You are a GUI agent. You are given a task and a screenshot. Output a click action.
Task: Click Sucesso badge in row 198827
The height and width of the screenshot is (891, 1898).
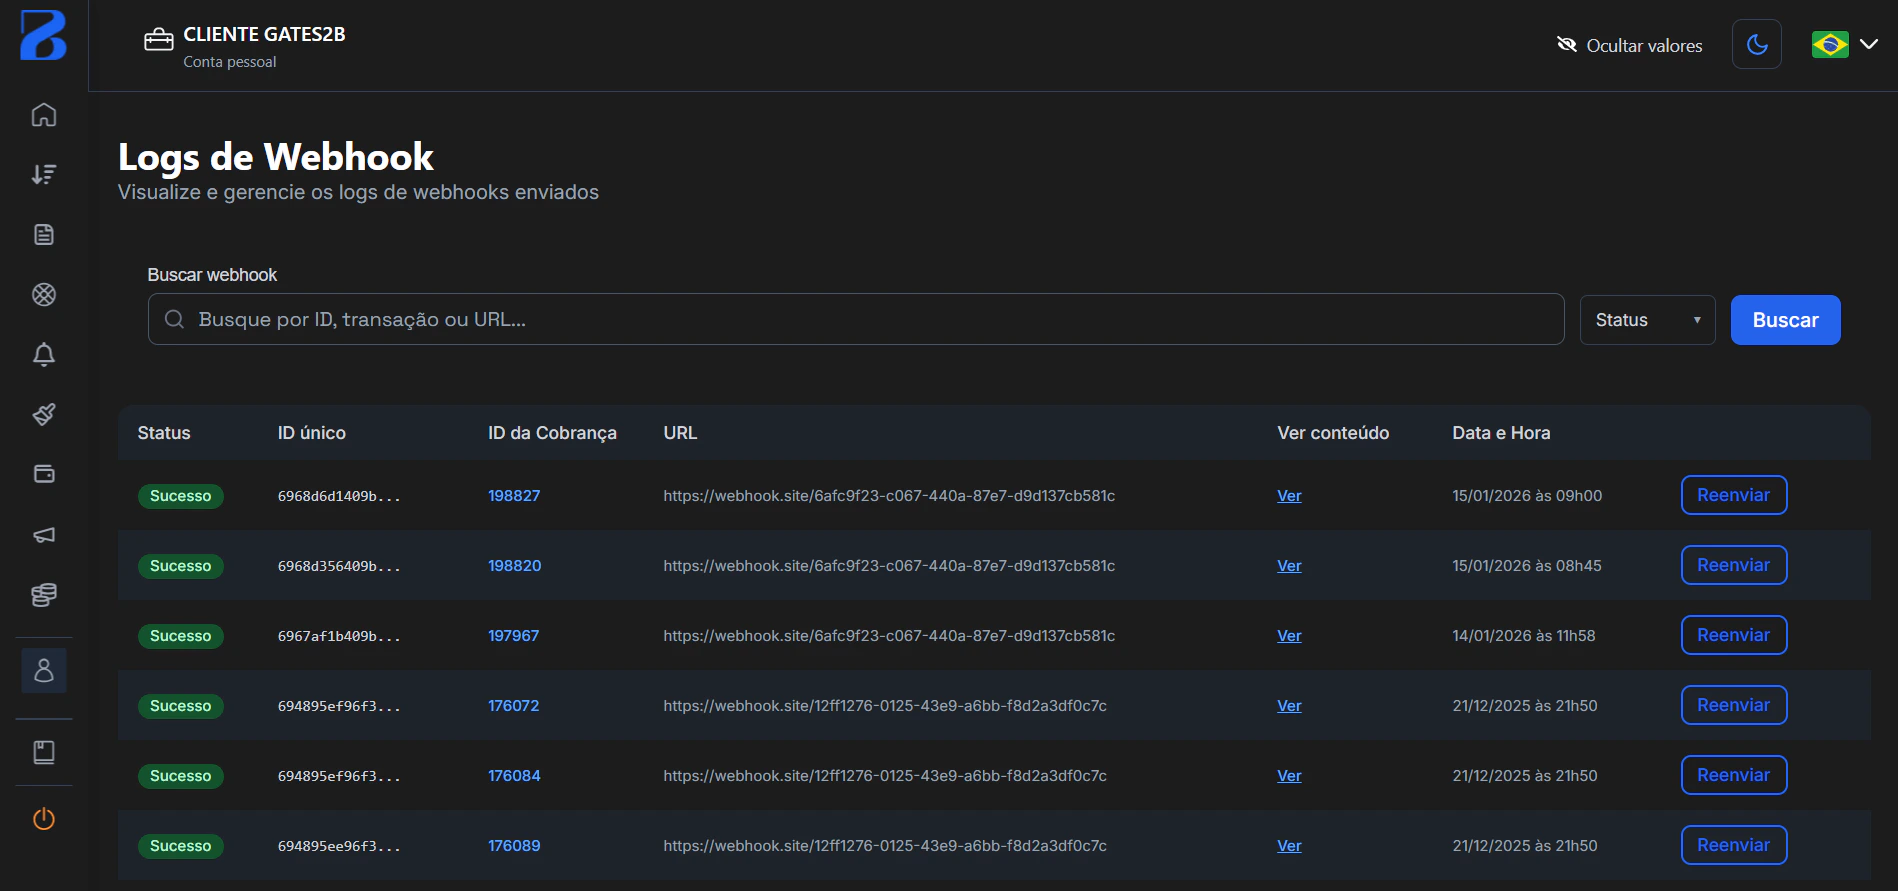coord(181,496)
